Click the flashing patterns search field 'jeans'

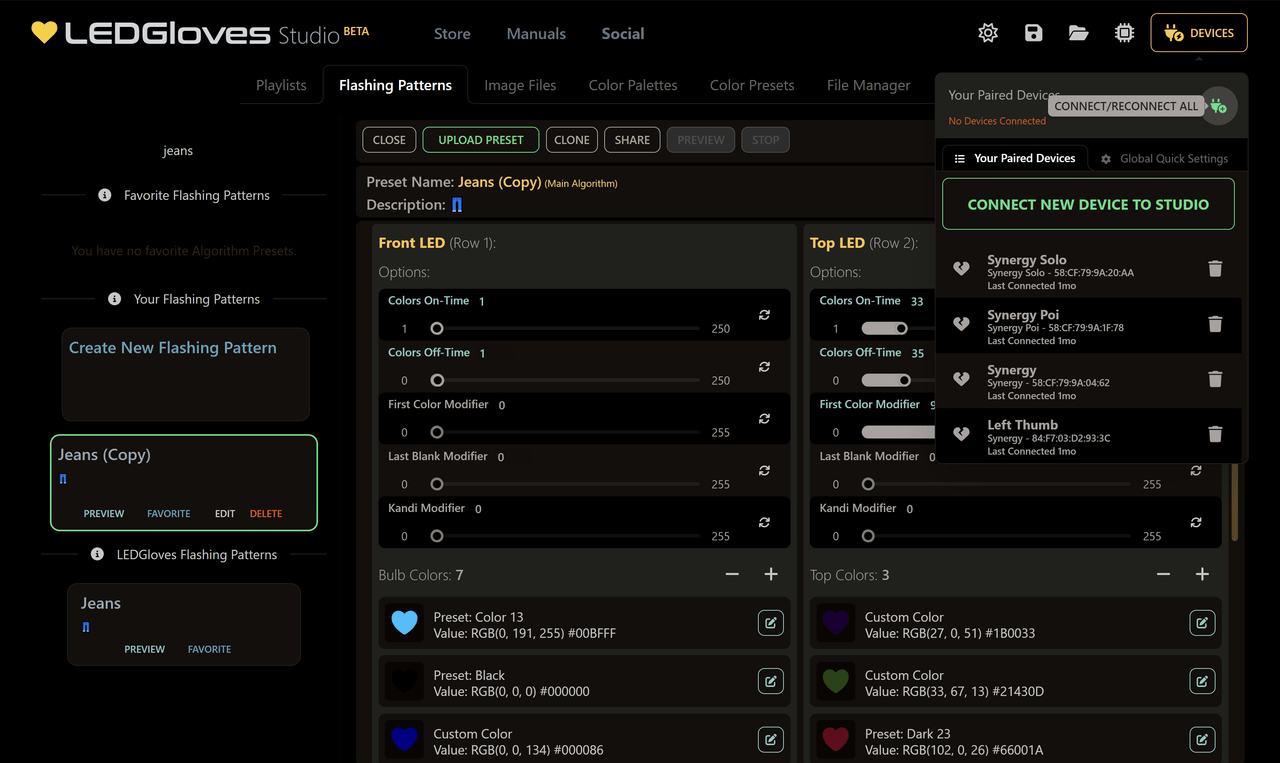tap(178, 151)
